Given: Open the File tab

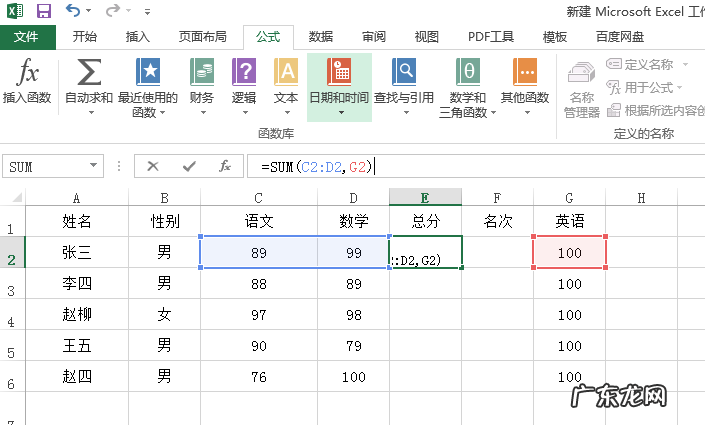Looking at the screenshot, I should 27,37.
